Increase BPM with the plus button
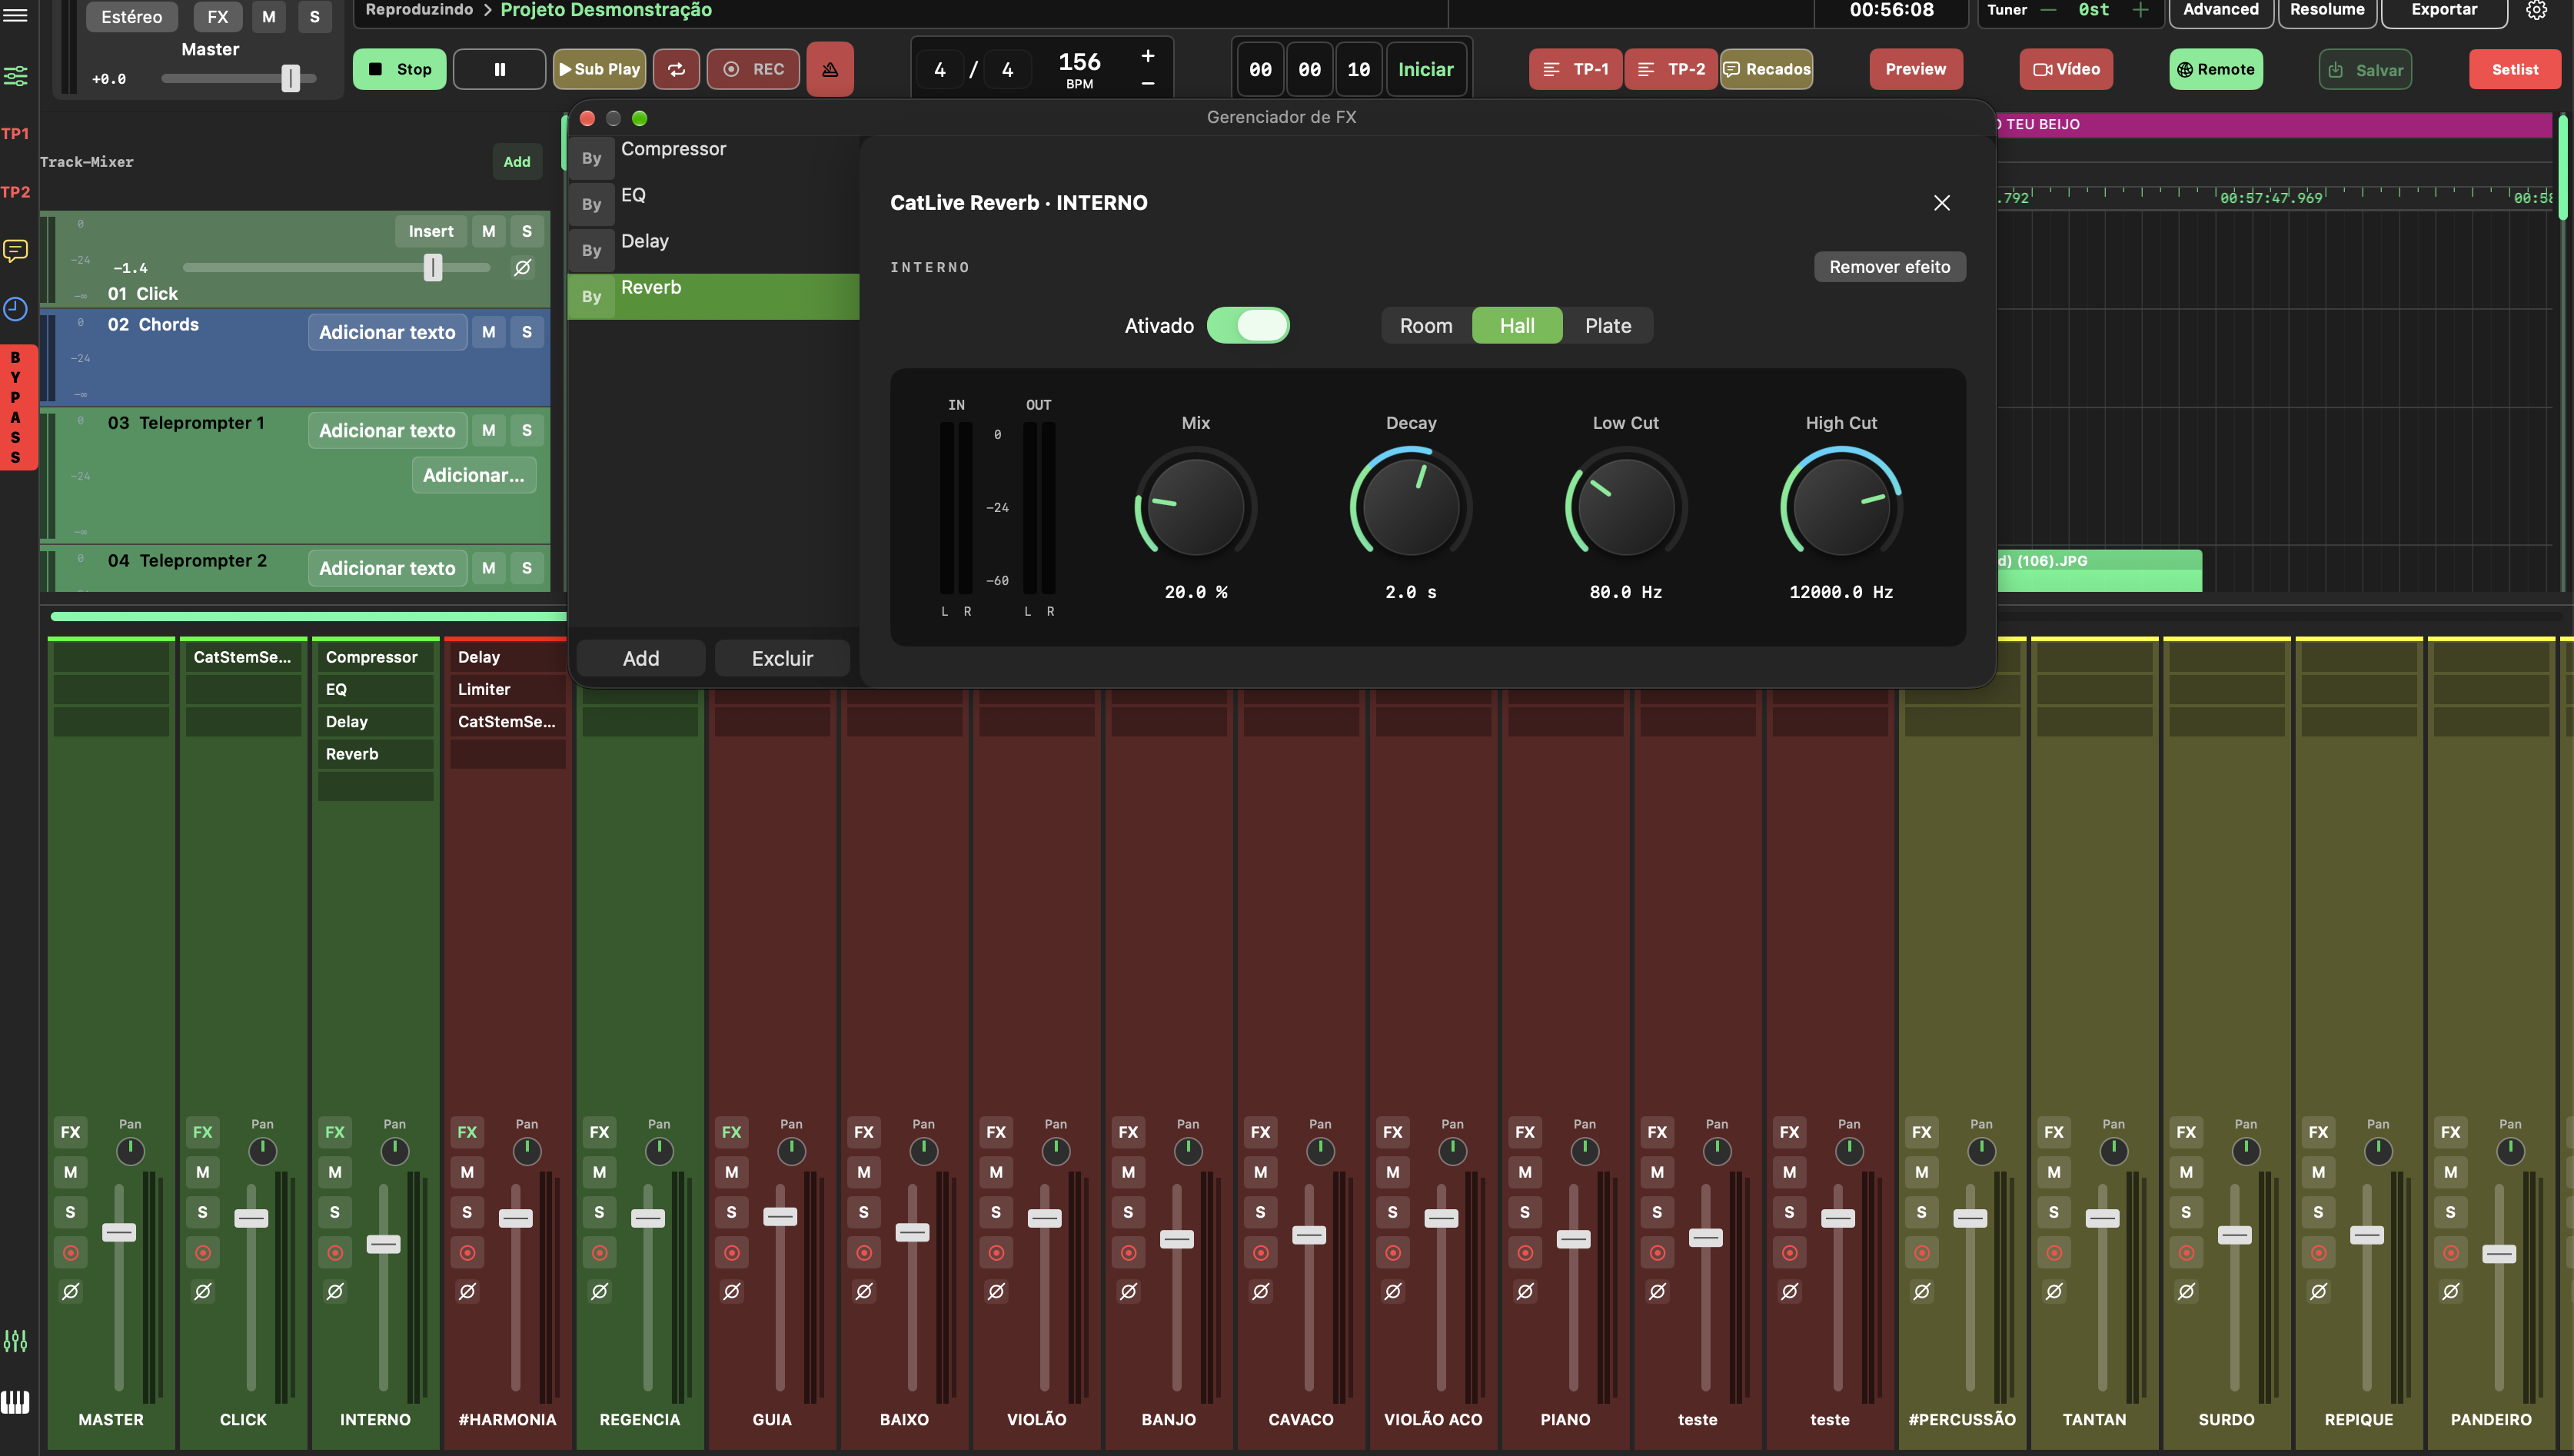 click(1147, 56)
